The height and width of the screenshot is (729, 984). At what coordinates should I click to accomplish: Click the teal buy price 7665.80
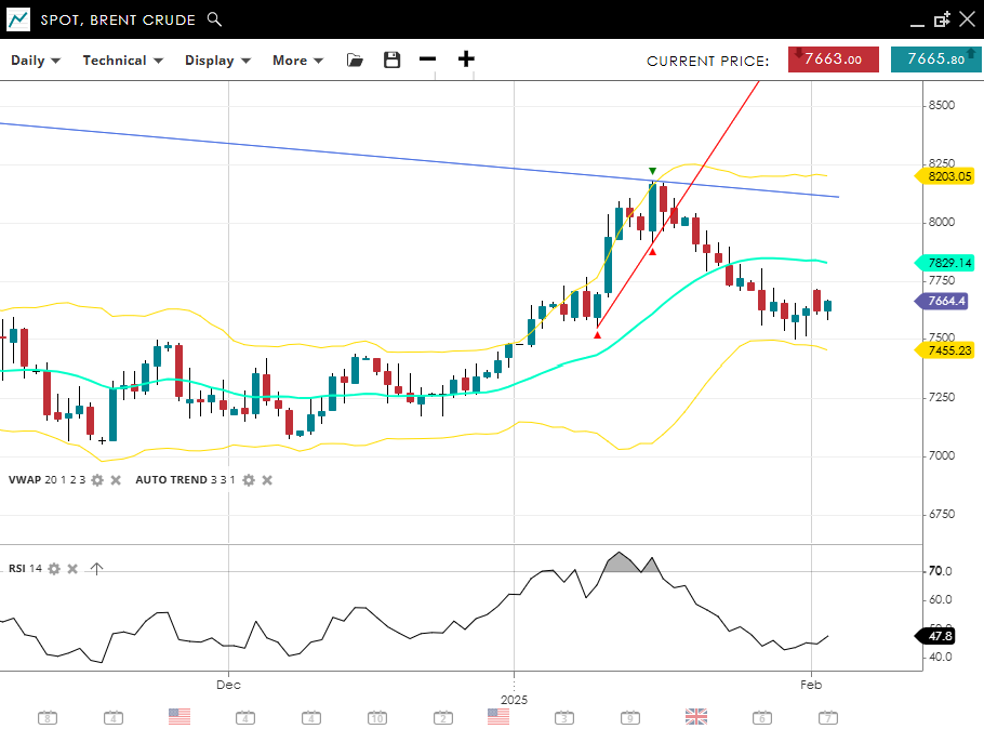935,59
